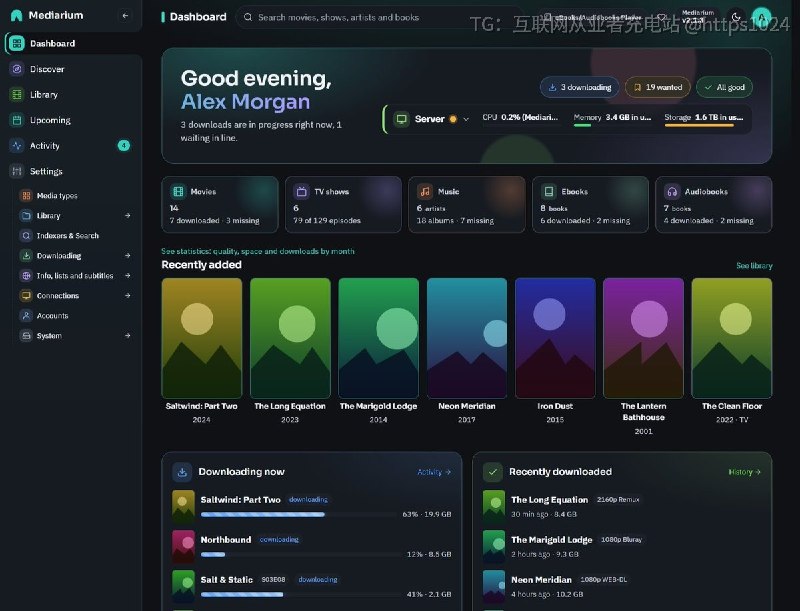Viewport: 800px width, 611px height.
Task: Click the Activity pulse icon
Action: (x=17, y=145)
